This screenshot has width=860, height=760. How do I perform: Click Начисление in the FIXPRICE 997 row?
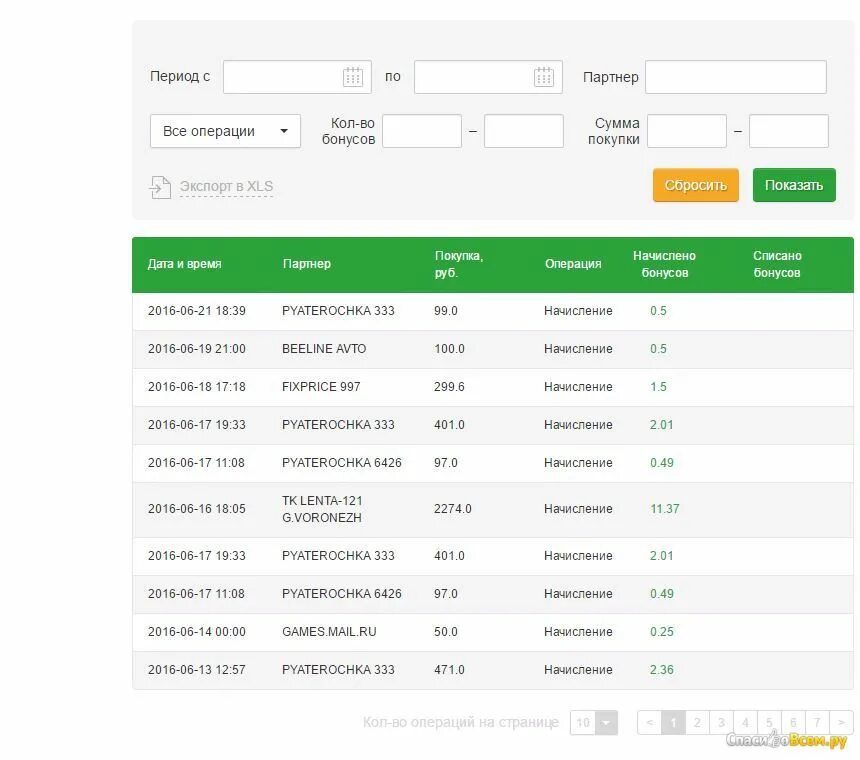pyautogui.click(x=578, y=387)
